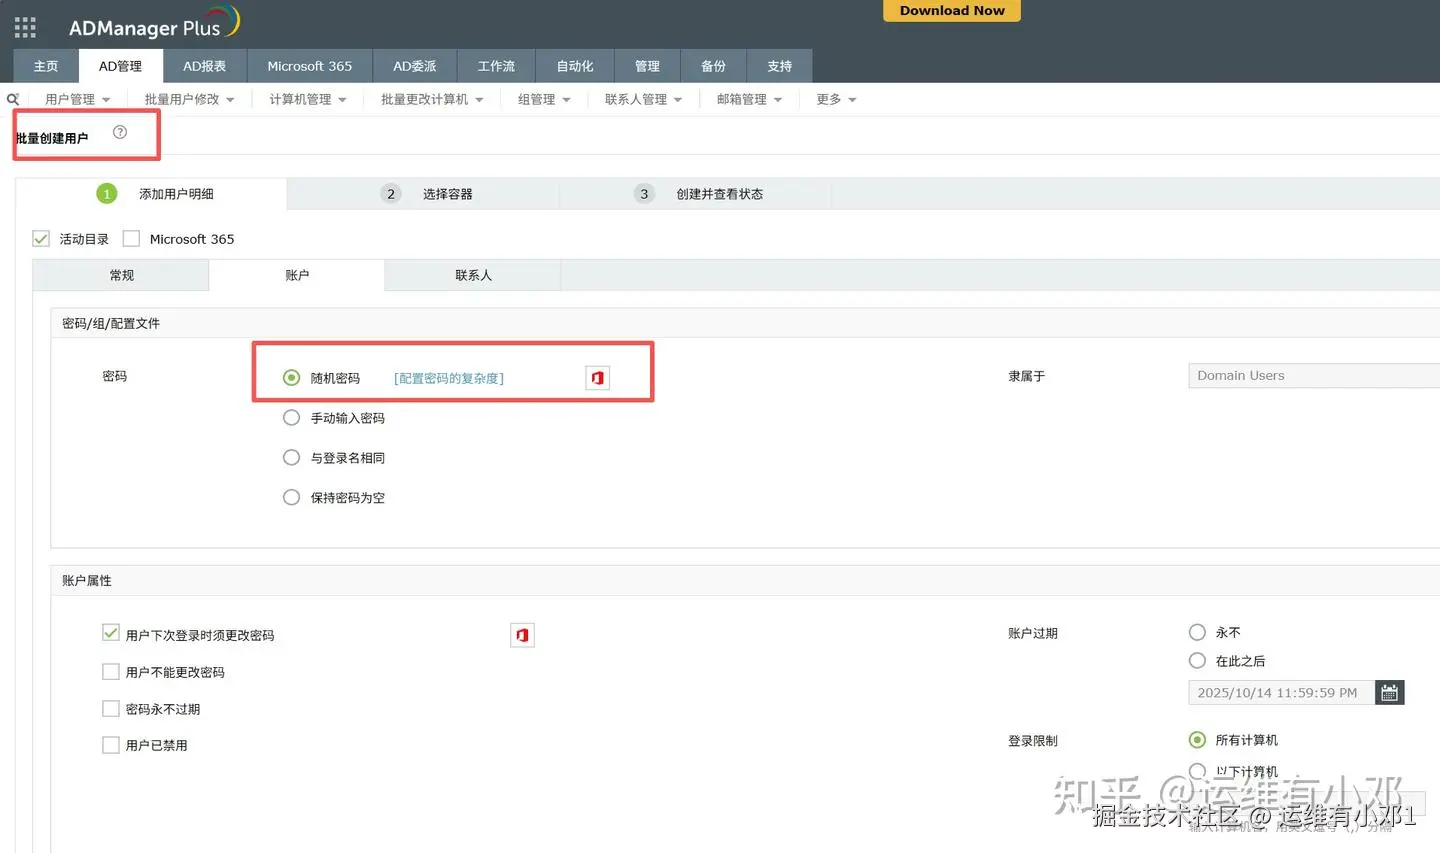Viewport: 1440px width, 853px height.
Task: Expand the 用户管理 dropdown menu
Action: coord(77,99)
